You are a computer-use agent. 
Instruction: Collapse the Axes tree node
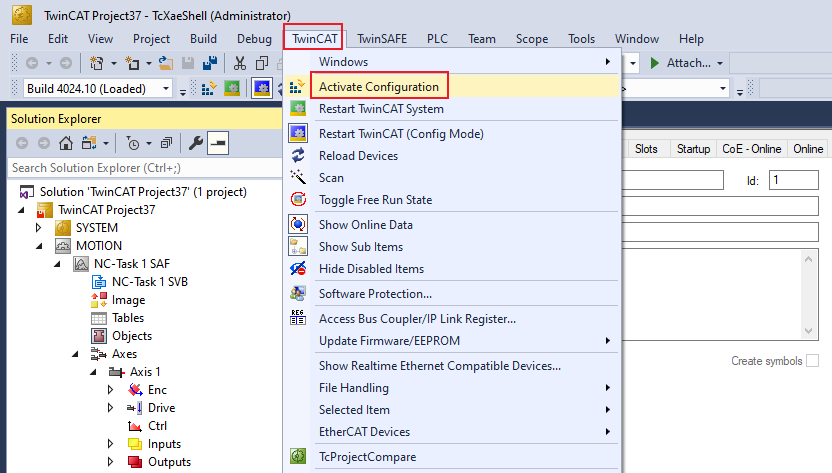(x=76, y=354)
